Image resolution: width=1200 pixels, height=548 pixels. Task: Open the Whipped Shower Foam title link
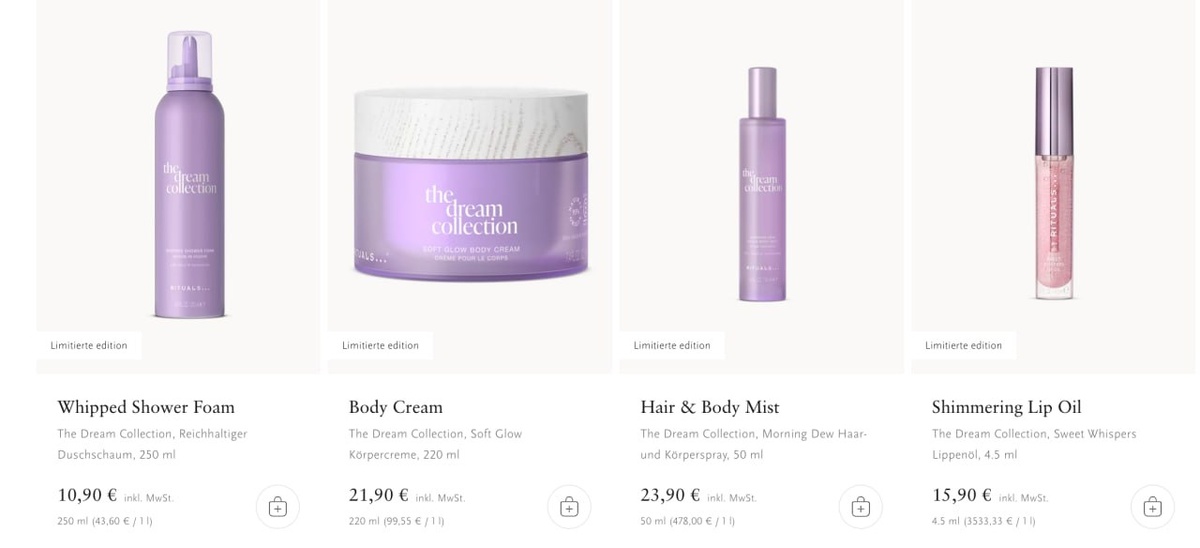tap(146, 407)
